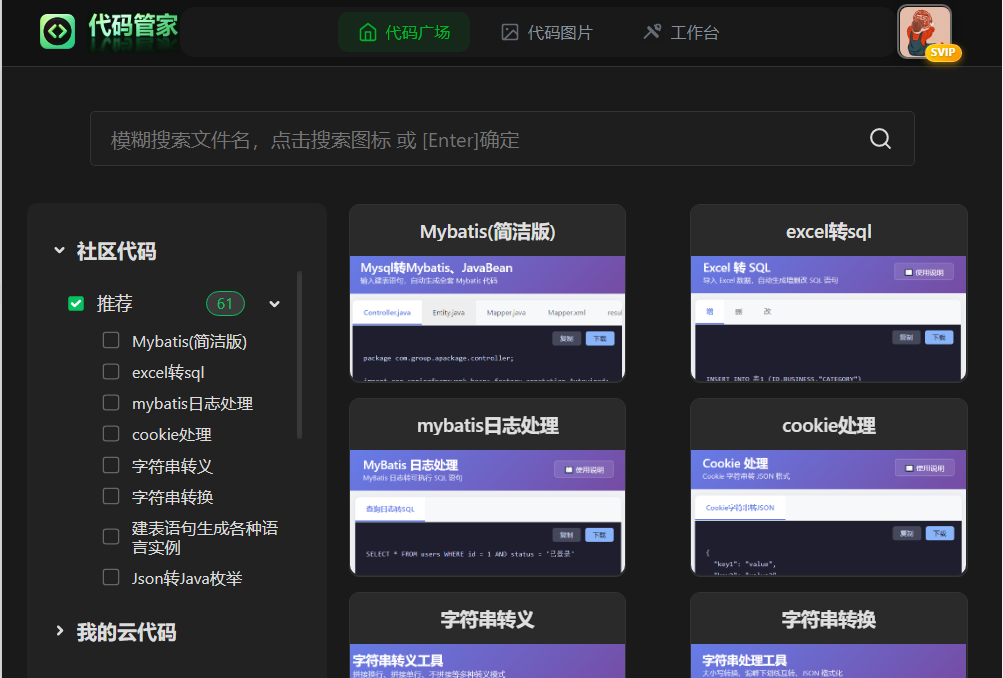Check the excel转sql checkbox
The width and height of the screenshot is (1003, 678).
(x=111, y=372)
